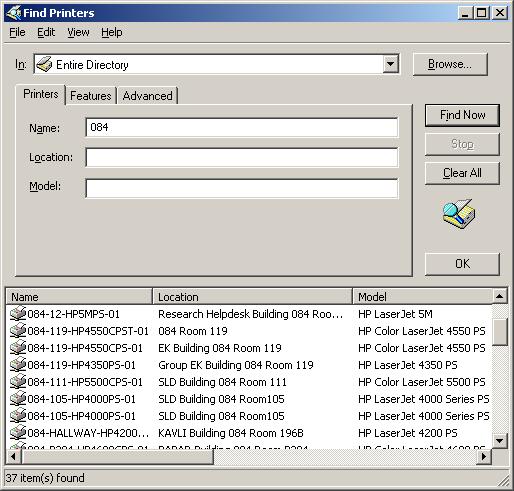Screen dimensions: 514x491
Task: Switch to the Advanced tab
Action: tap(147, 96)
